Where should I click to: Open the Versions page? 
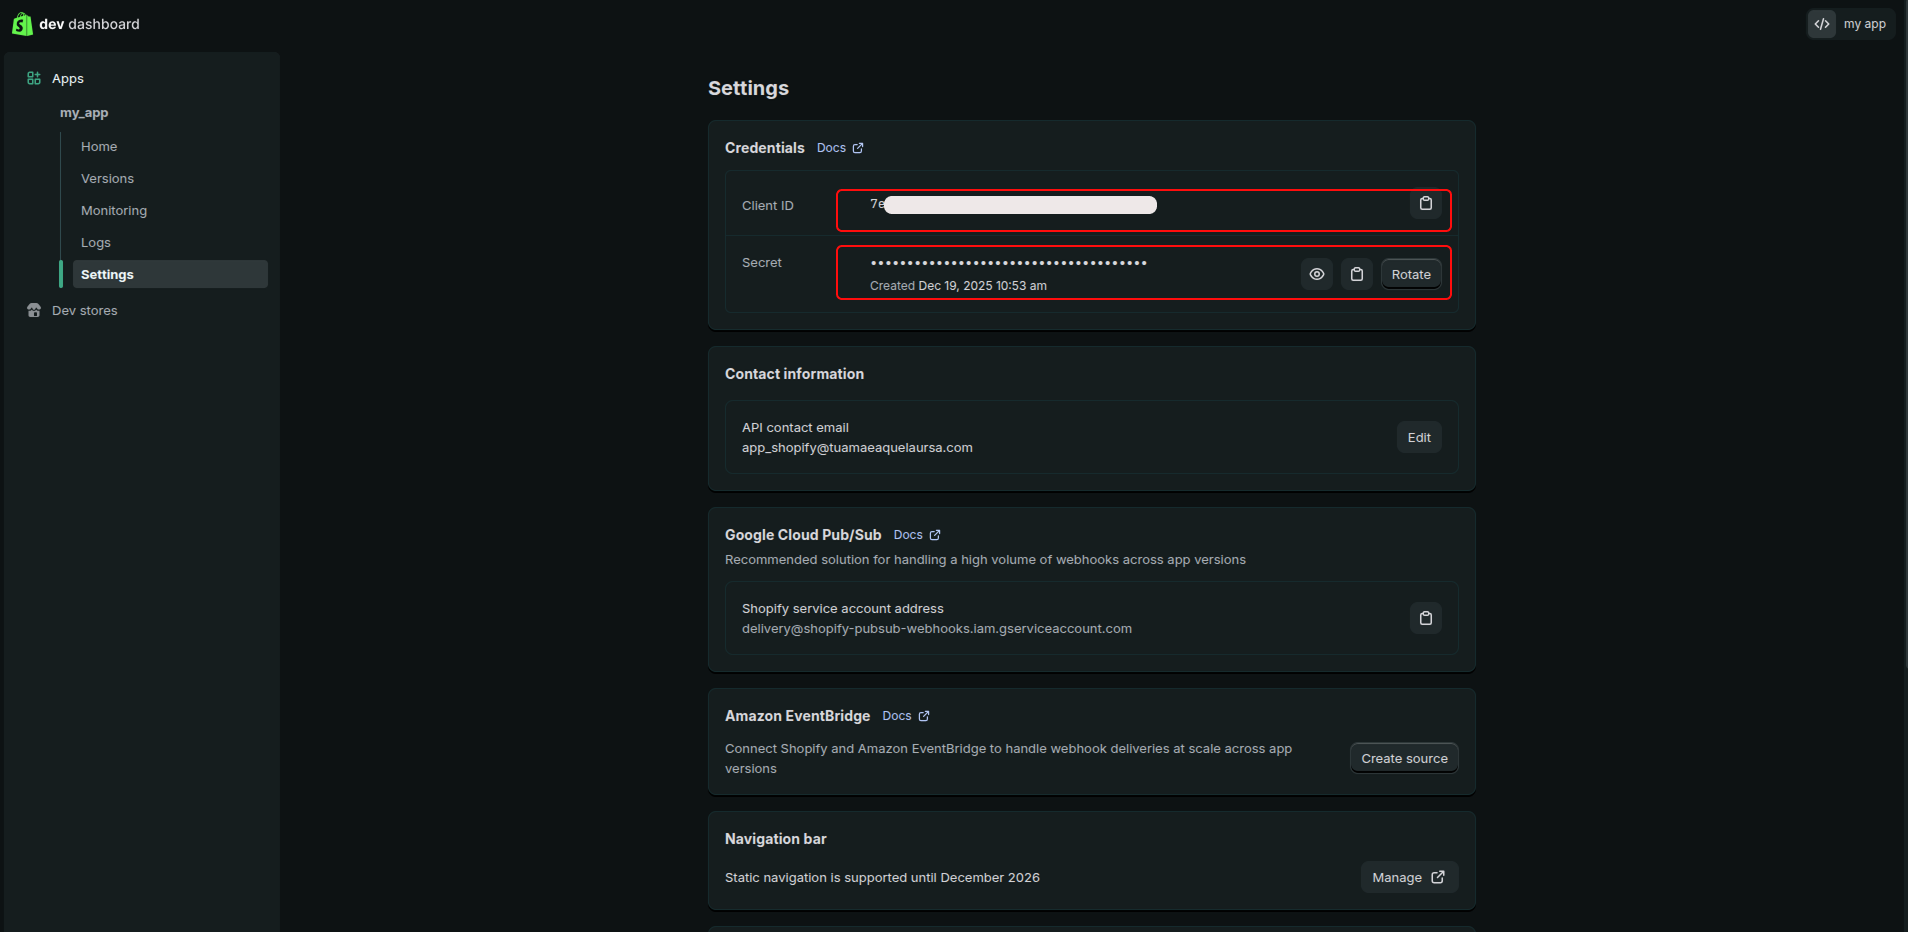107,178
